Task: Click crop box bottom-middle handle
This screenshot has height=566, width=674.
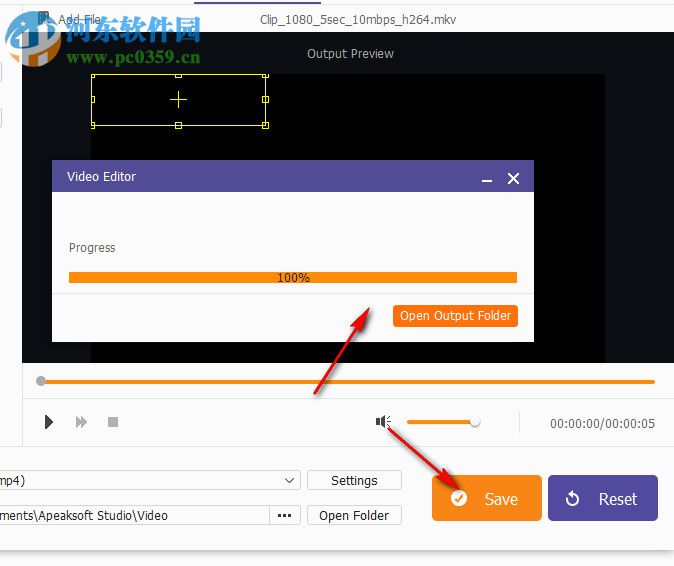Action: coord(178,125)
